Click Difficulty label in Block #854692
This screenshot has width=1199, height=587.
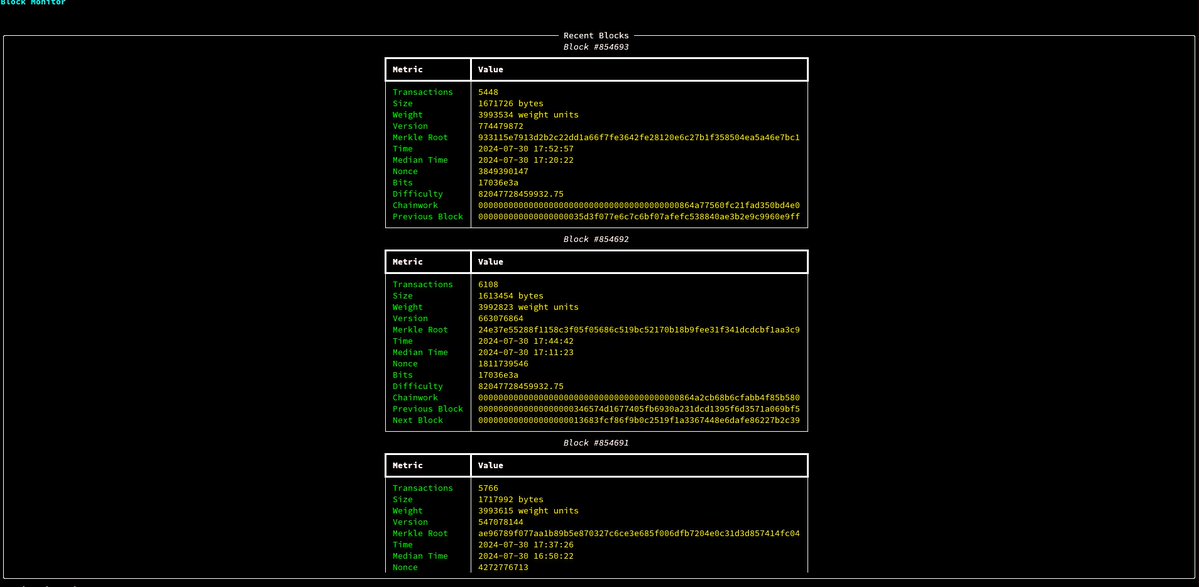[x=418, y=386]
